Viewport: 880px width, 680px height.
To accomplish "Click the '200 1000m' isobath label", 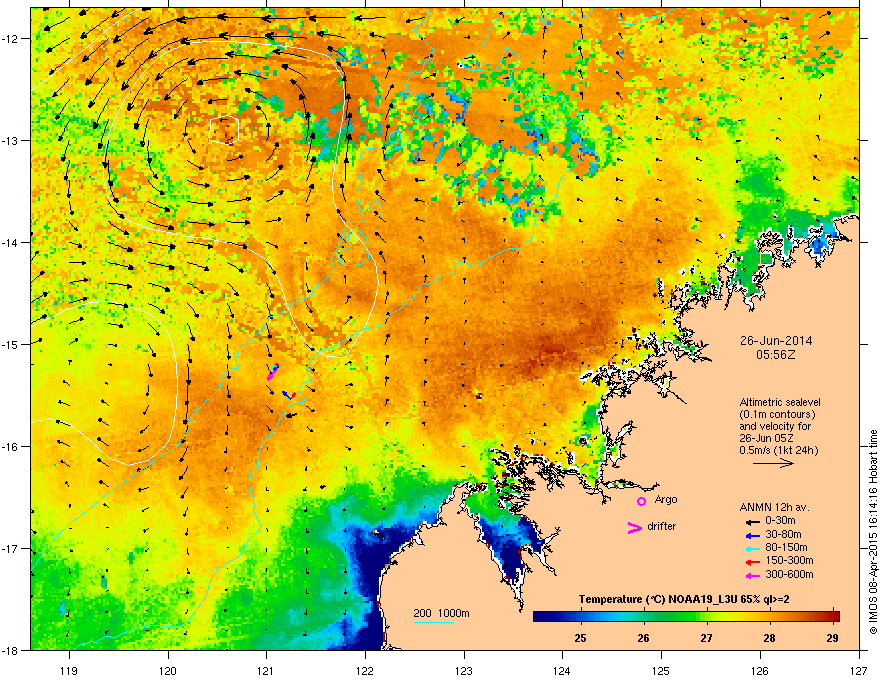I will pos(441,613).
